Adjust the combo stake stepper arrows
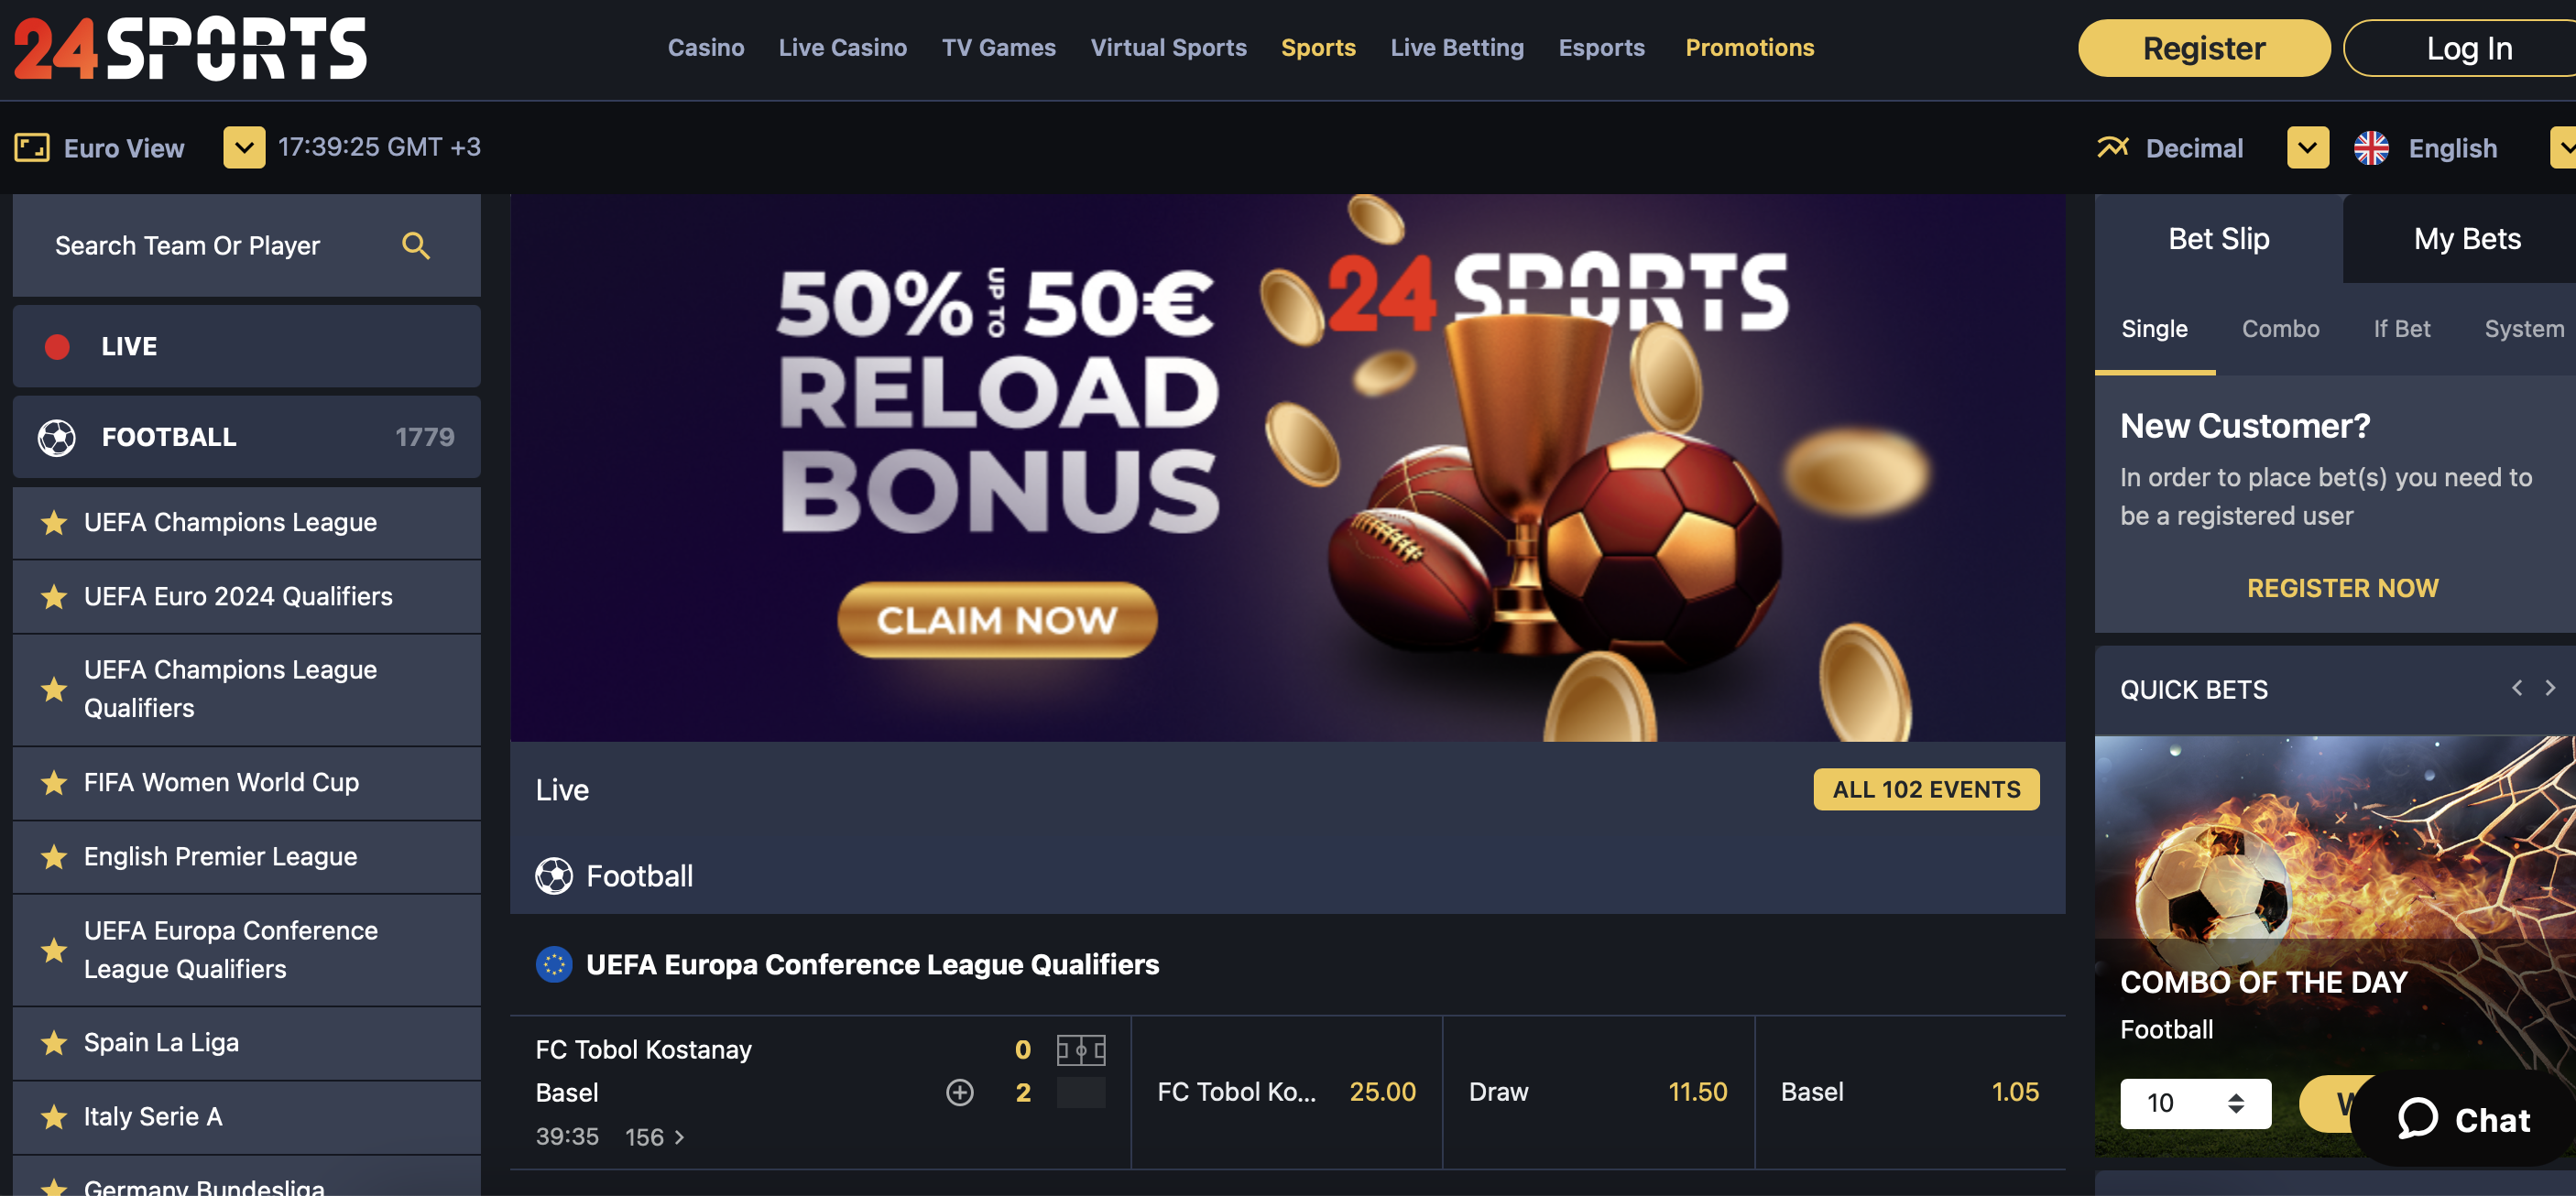2576x1196 pixels. tap(2236, 1103)
